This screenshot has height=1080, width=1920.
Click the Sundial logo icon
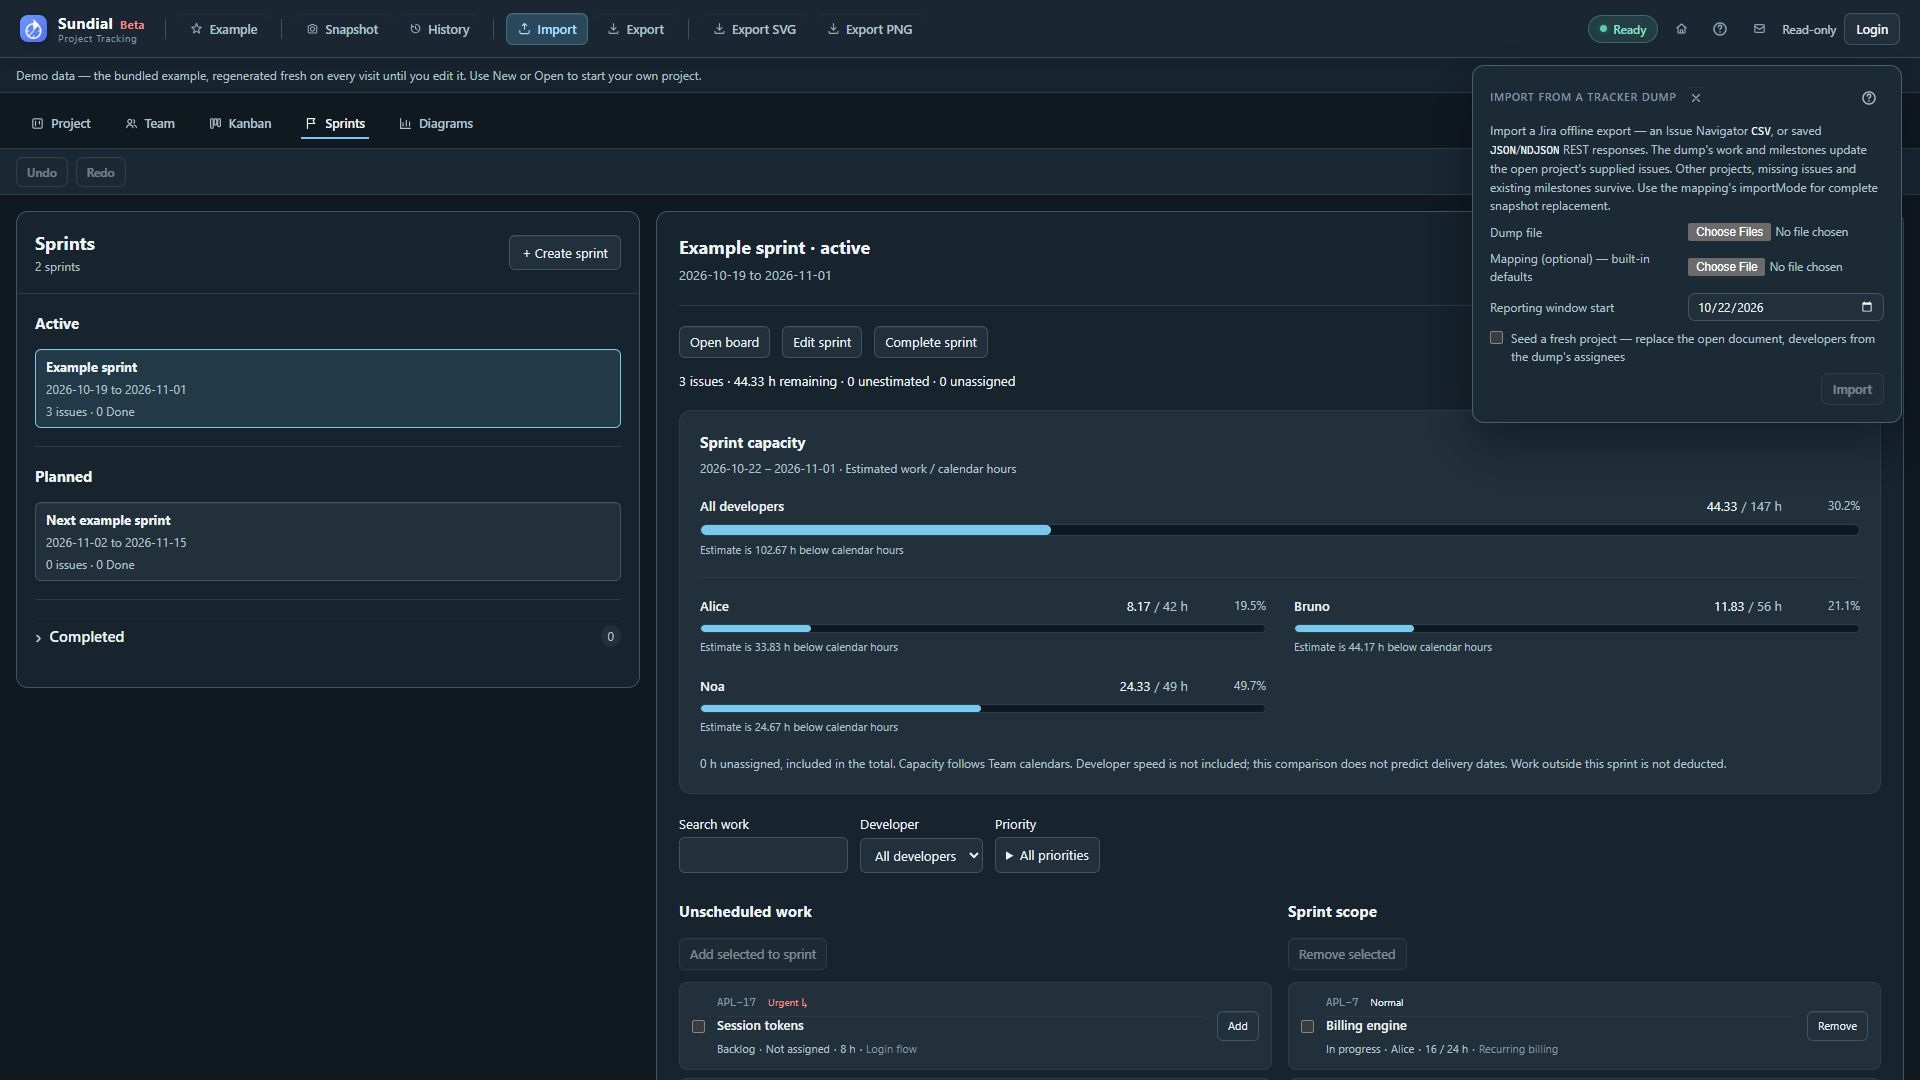pyautogui.click(x=33, y=29)
